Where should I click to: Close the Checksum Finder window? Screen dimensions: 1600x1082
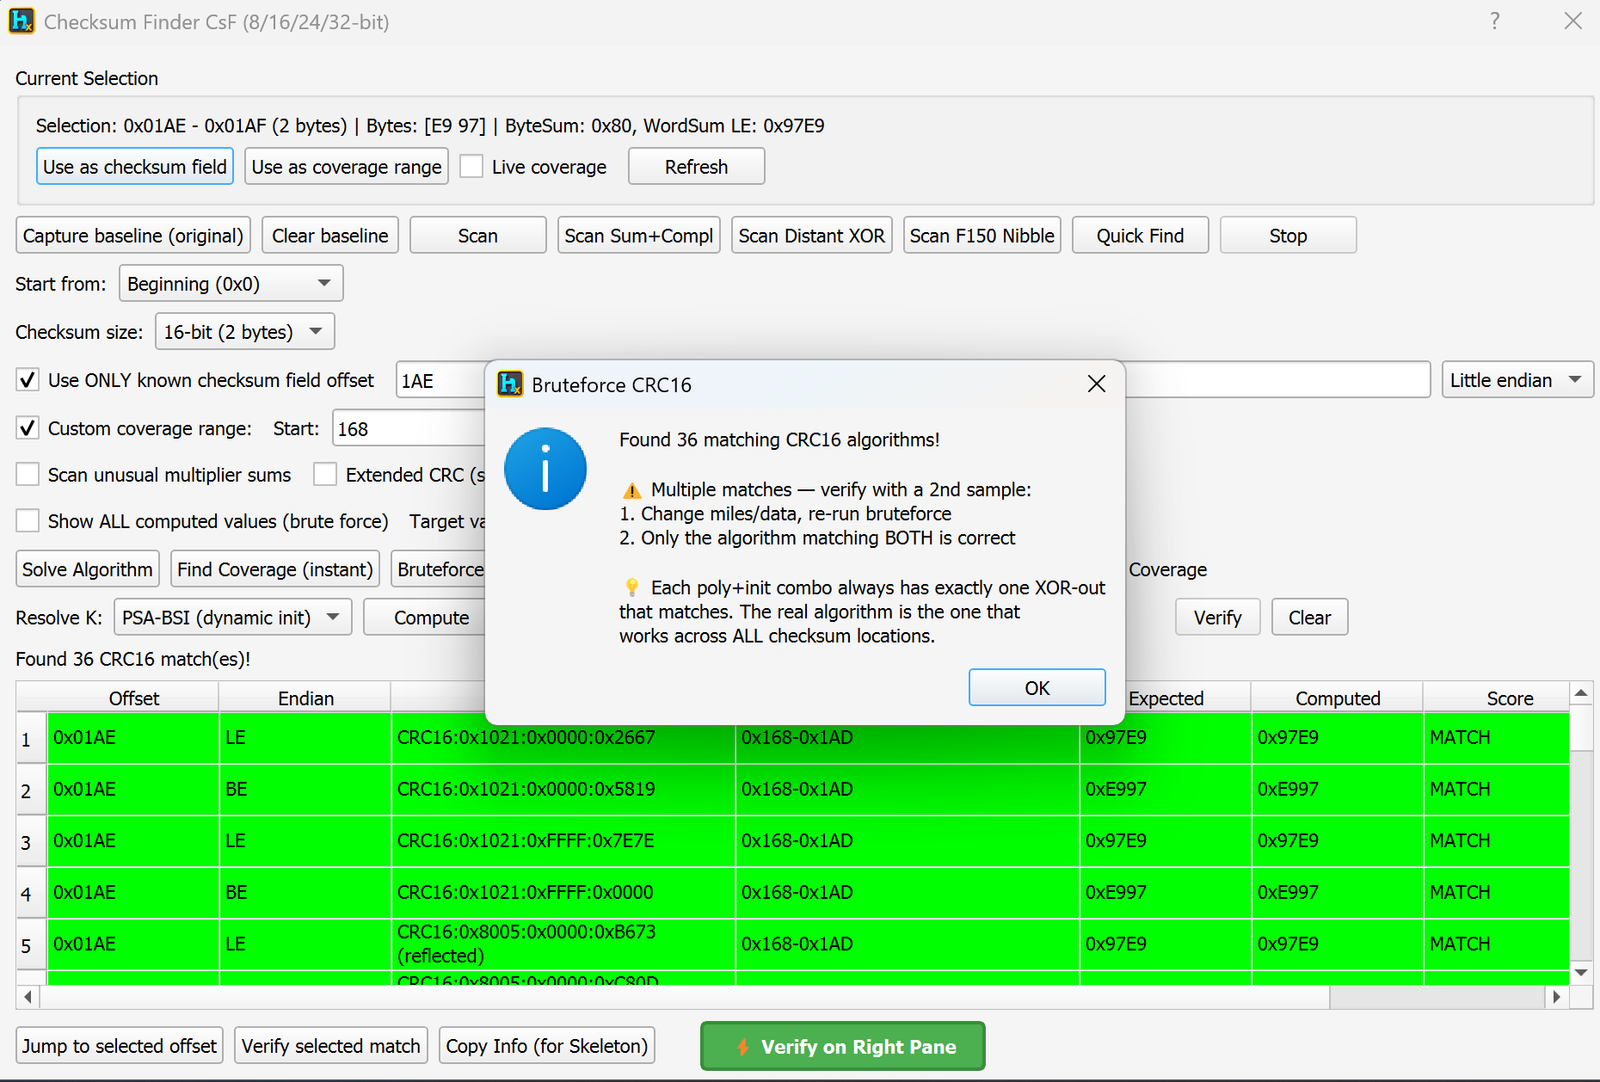point(1573,21)
